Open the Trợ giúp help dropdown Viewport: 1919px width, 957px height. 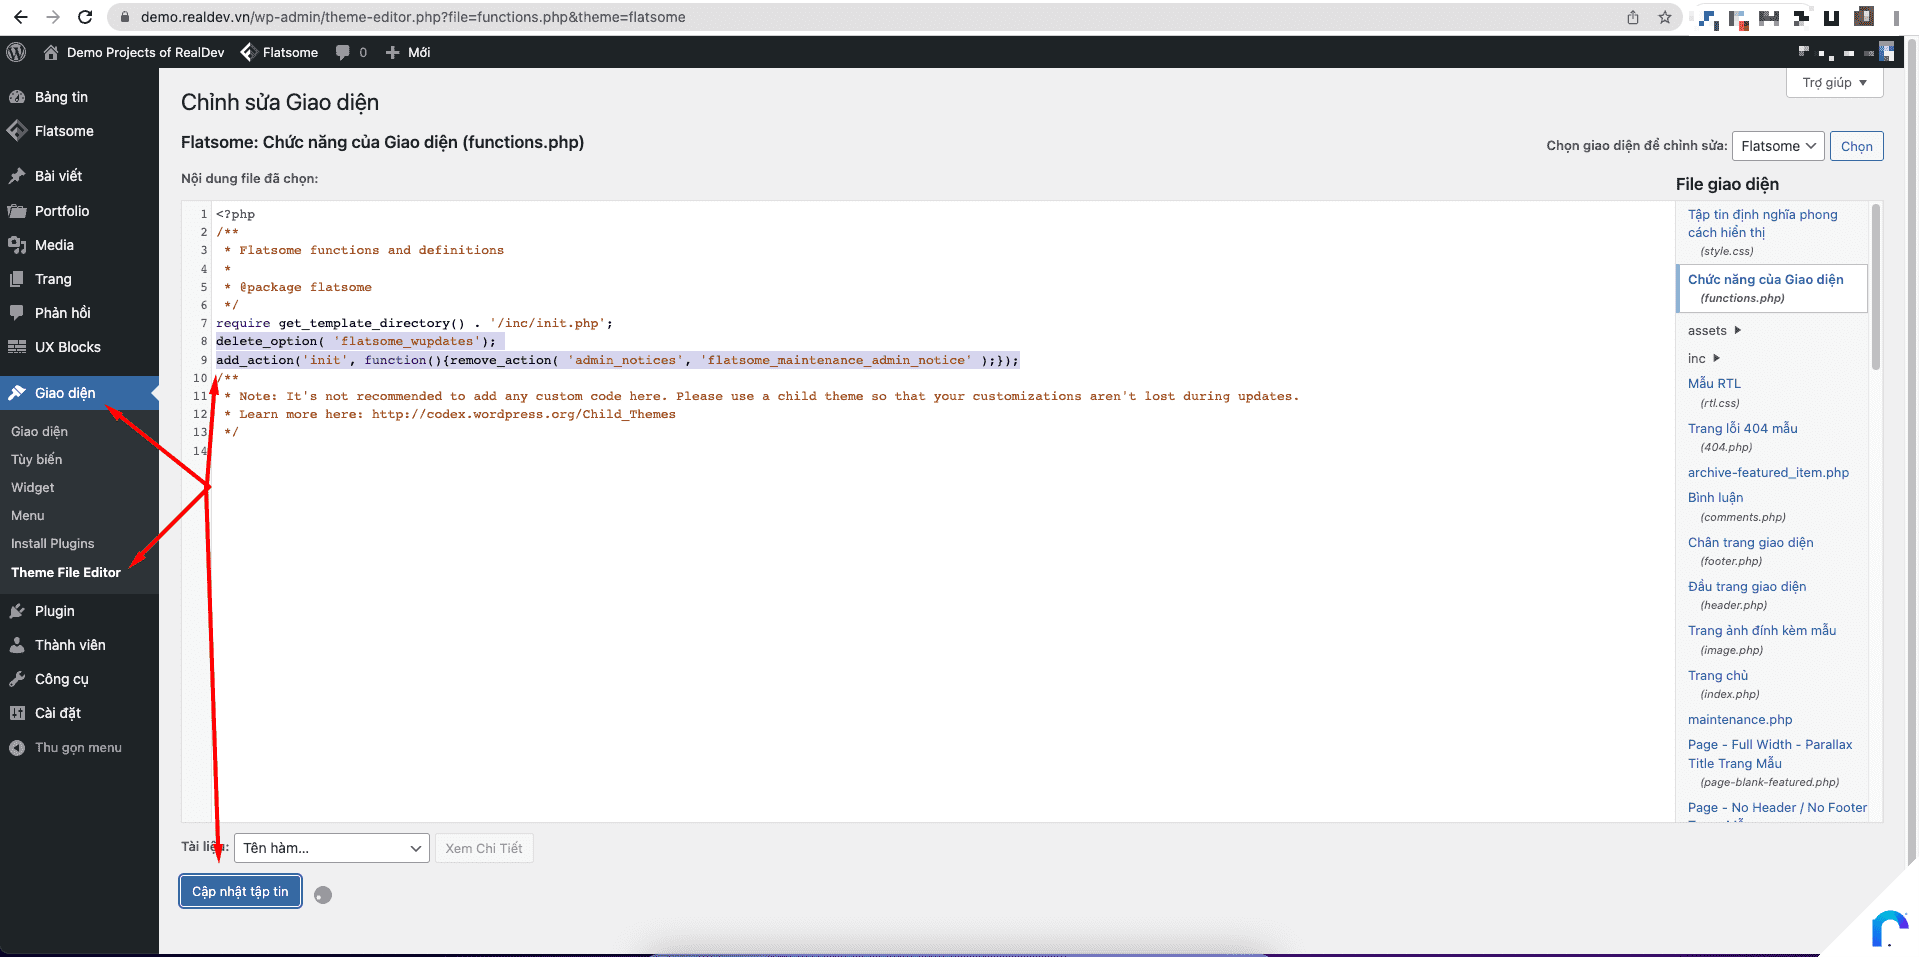(1834, 83)
